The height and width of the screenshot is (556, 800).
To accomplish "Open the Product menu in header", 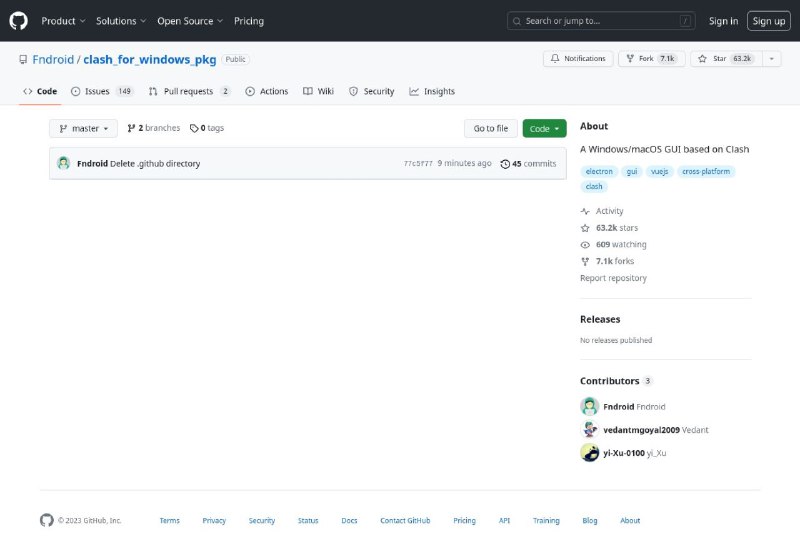I will tap(63, 21).
